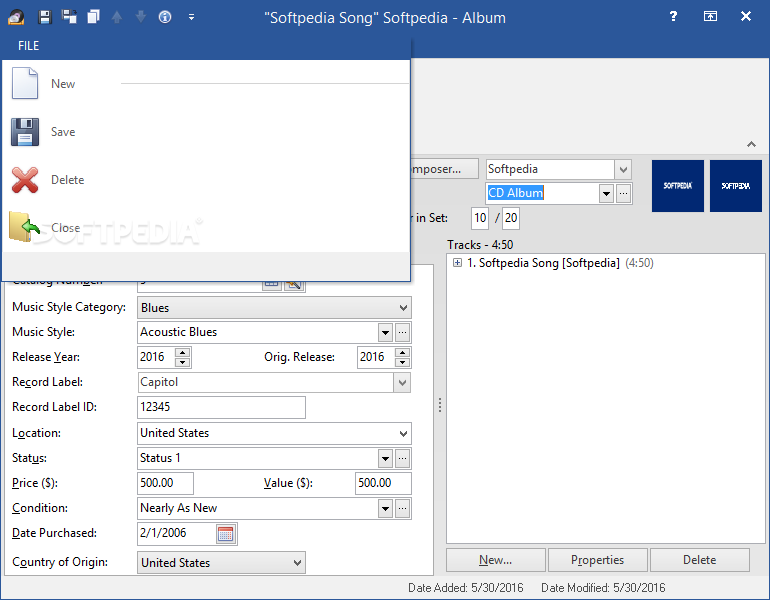Screen dimensions: 770x600
Task: Select the second Softpedia cover thumbnail
Action: 736,186
